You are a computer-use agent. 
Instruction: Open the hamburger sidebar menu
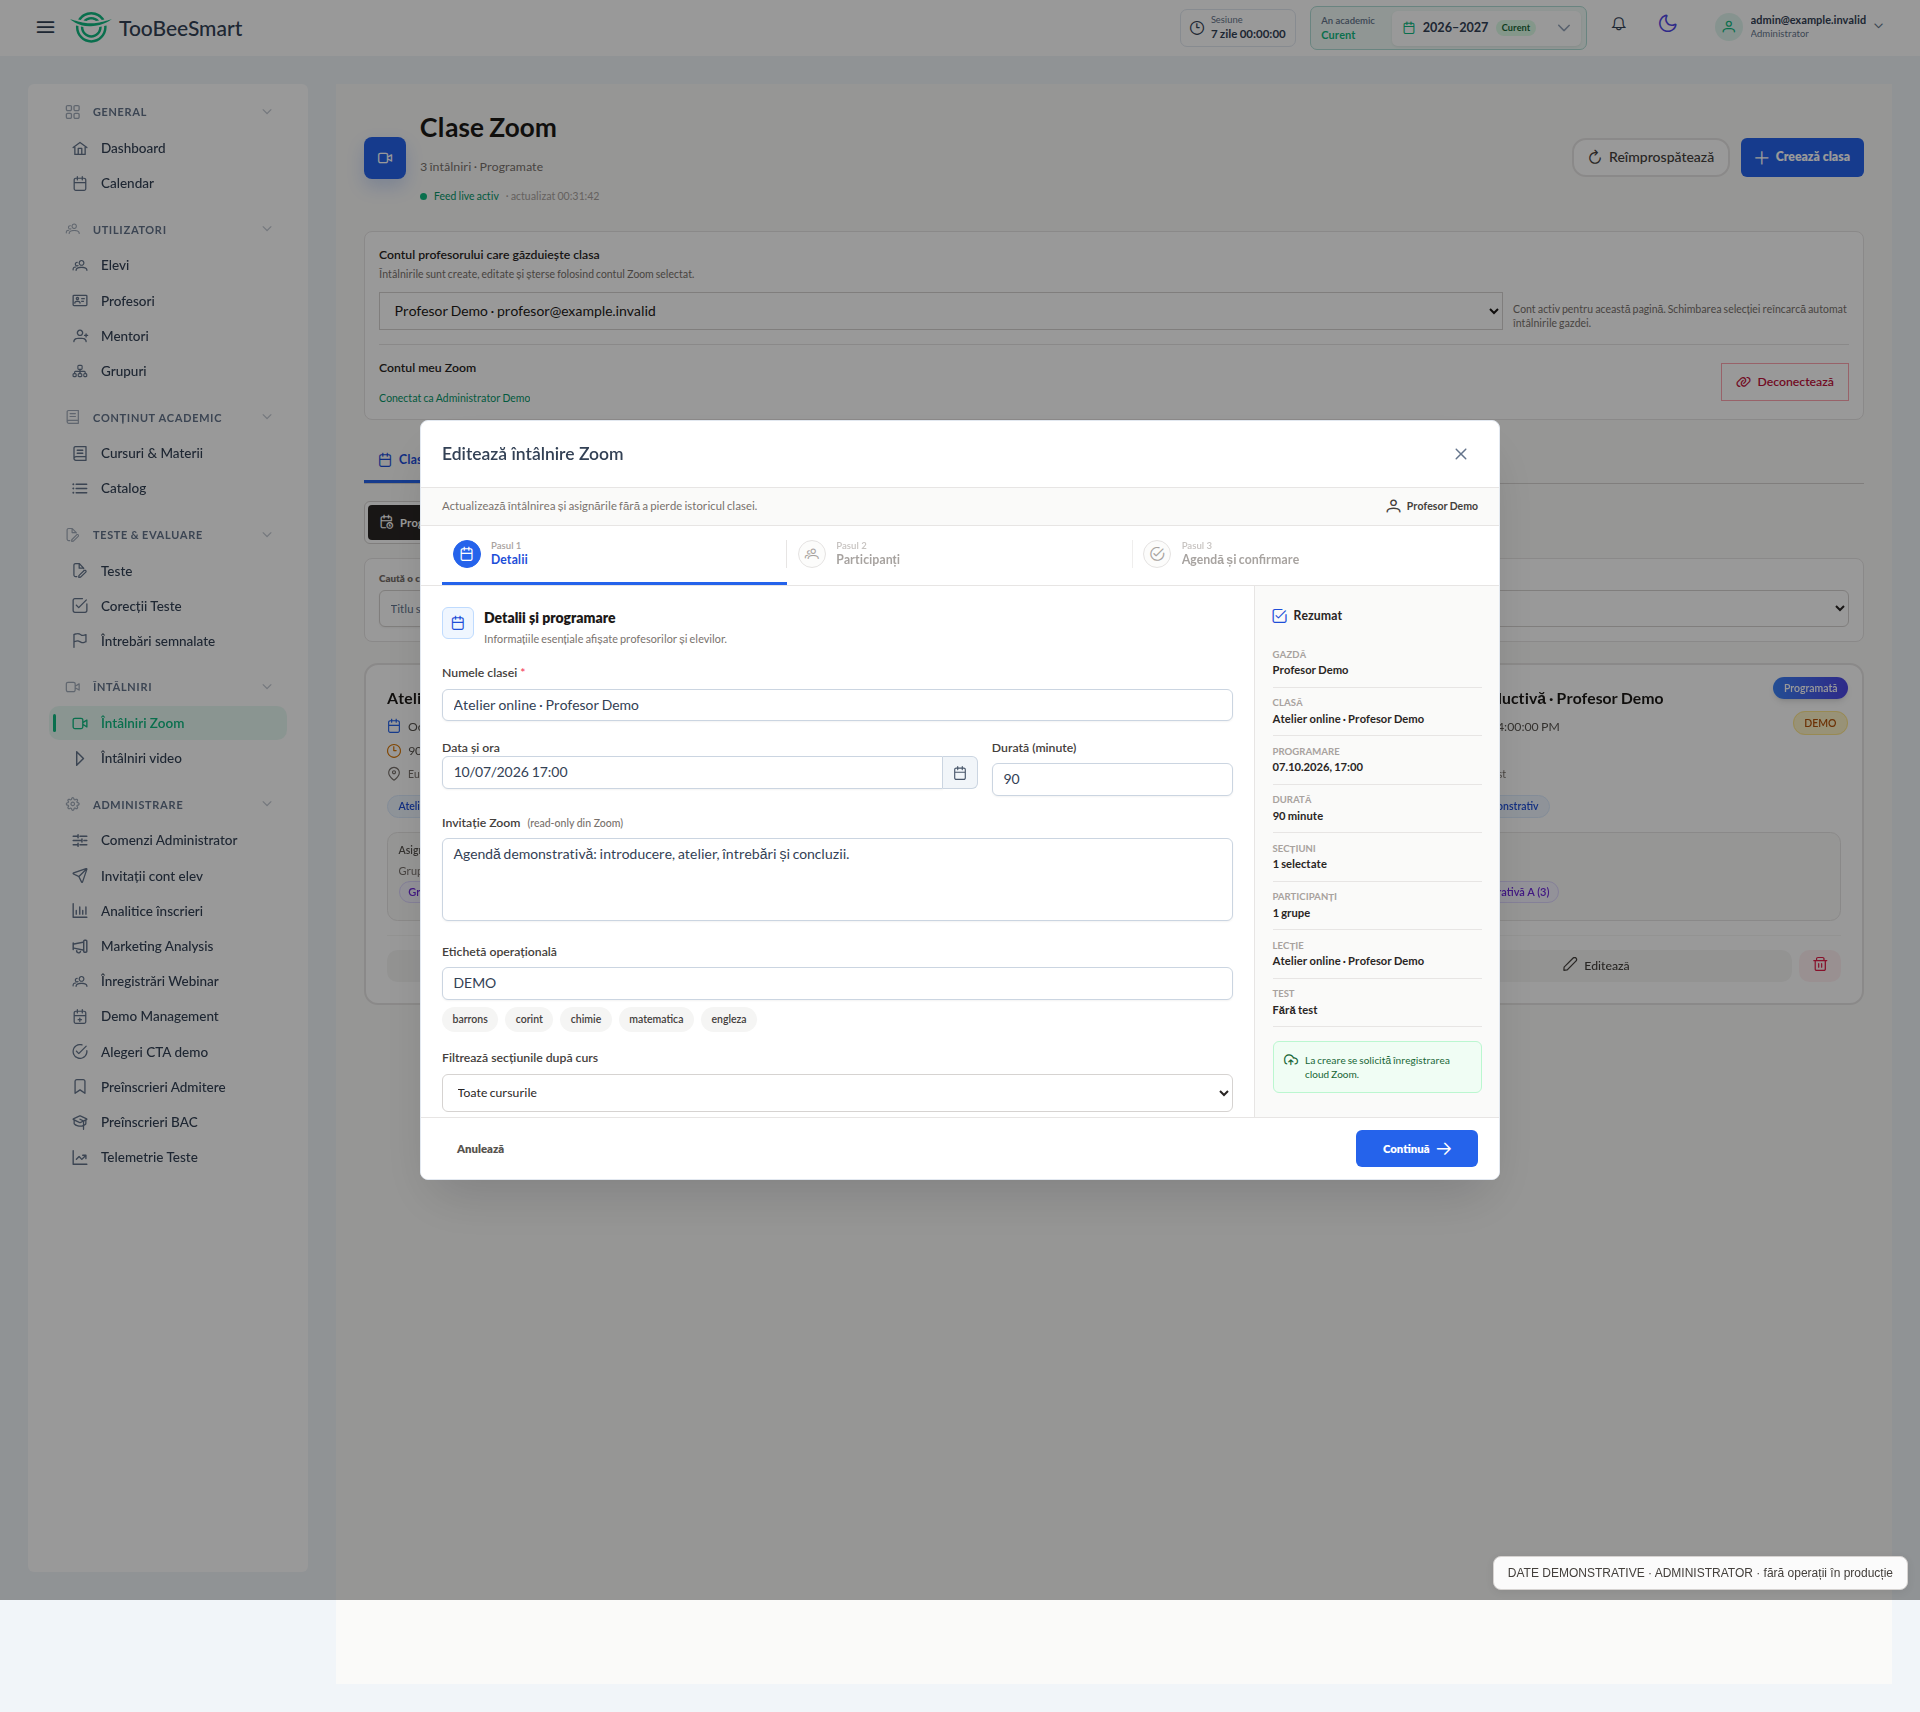(x=45, y=27)
